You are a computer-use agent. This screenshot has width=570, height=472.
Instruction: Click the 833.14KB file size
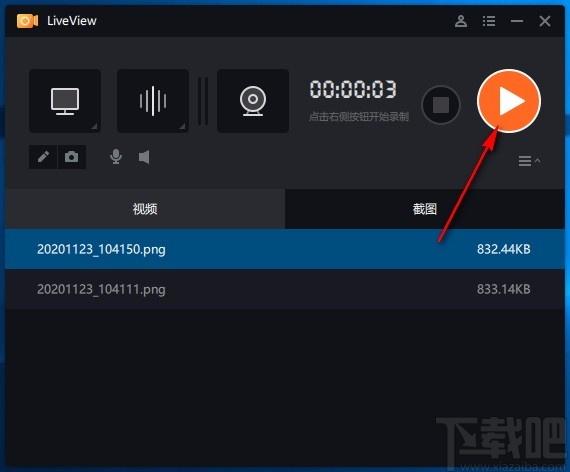click(503, 289)
